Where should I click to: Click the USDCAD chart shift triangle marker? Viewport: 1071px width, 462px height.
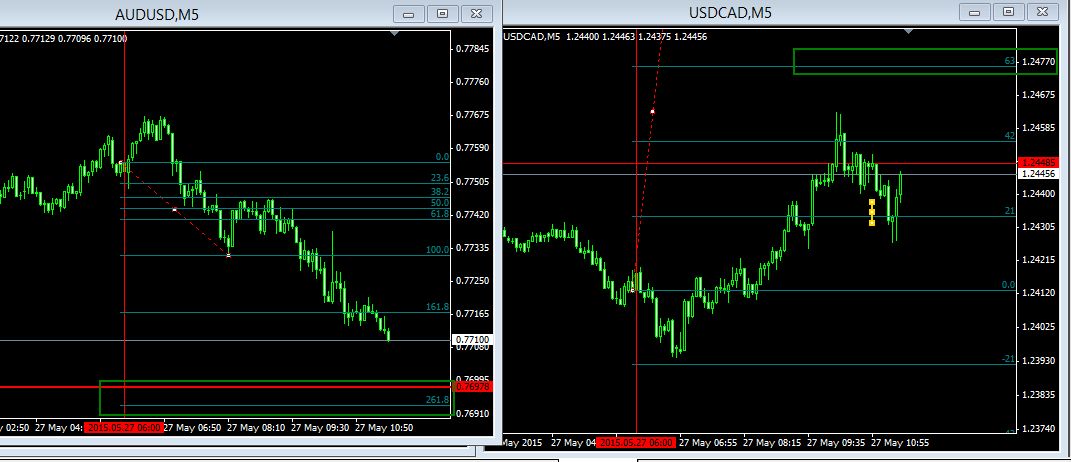tap(909, 31)
